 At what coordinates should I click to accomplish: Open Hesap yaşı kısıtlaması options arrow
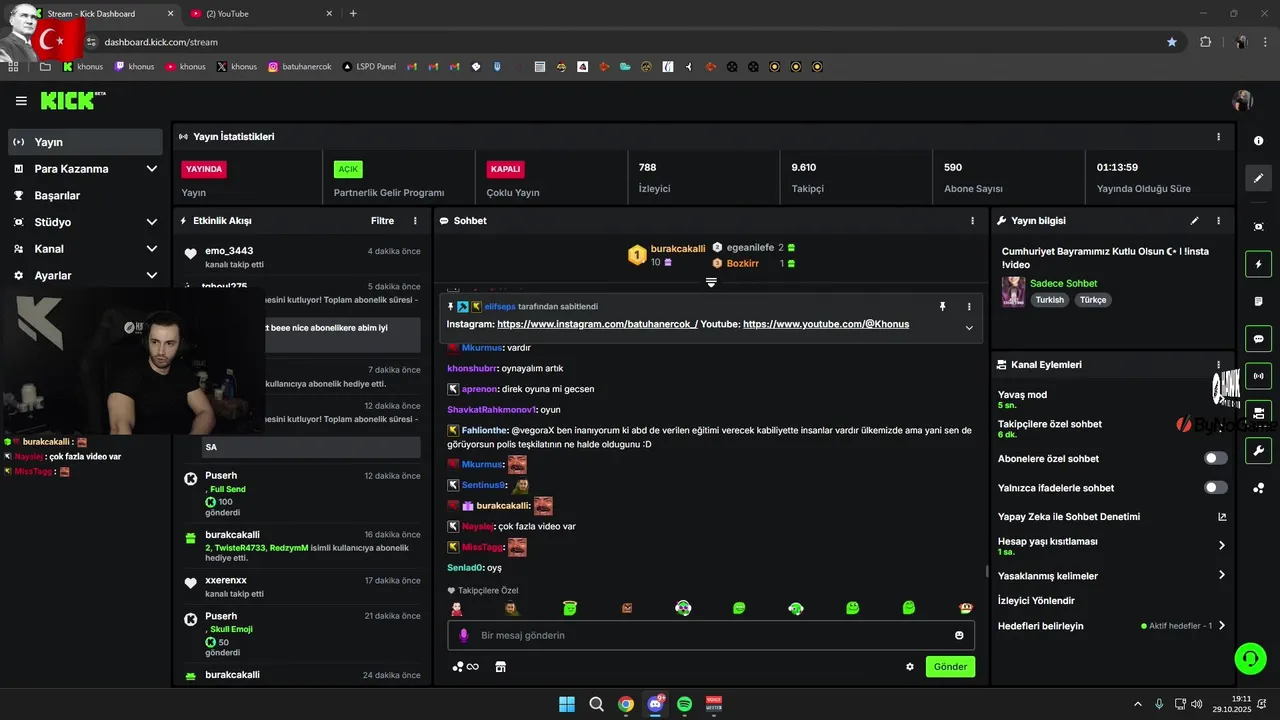(1222, 546)
